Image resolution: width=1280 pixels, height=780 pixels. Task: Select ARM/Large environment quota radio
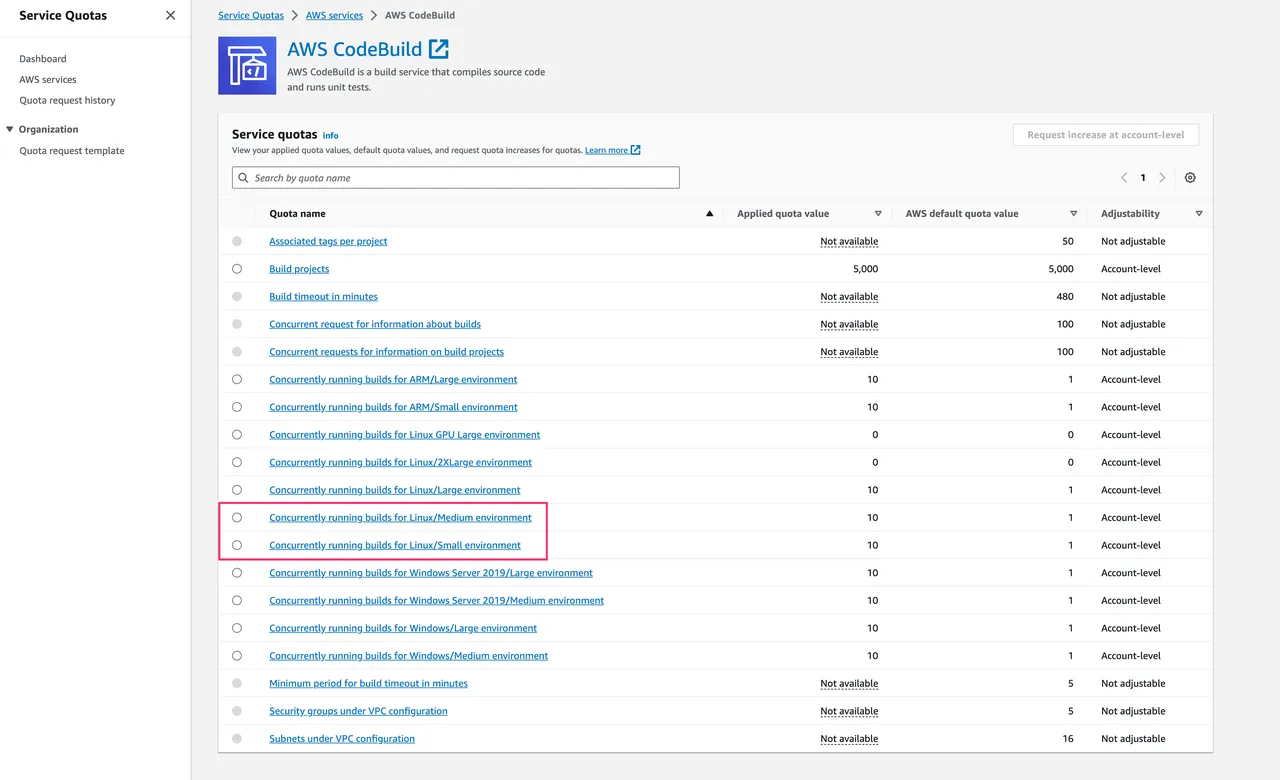[x=237, y=380]
